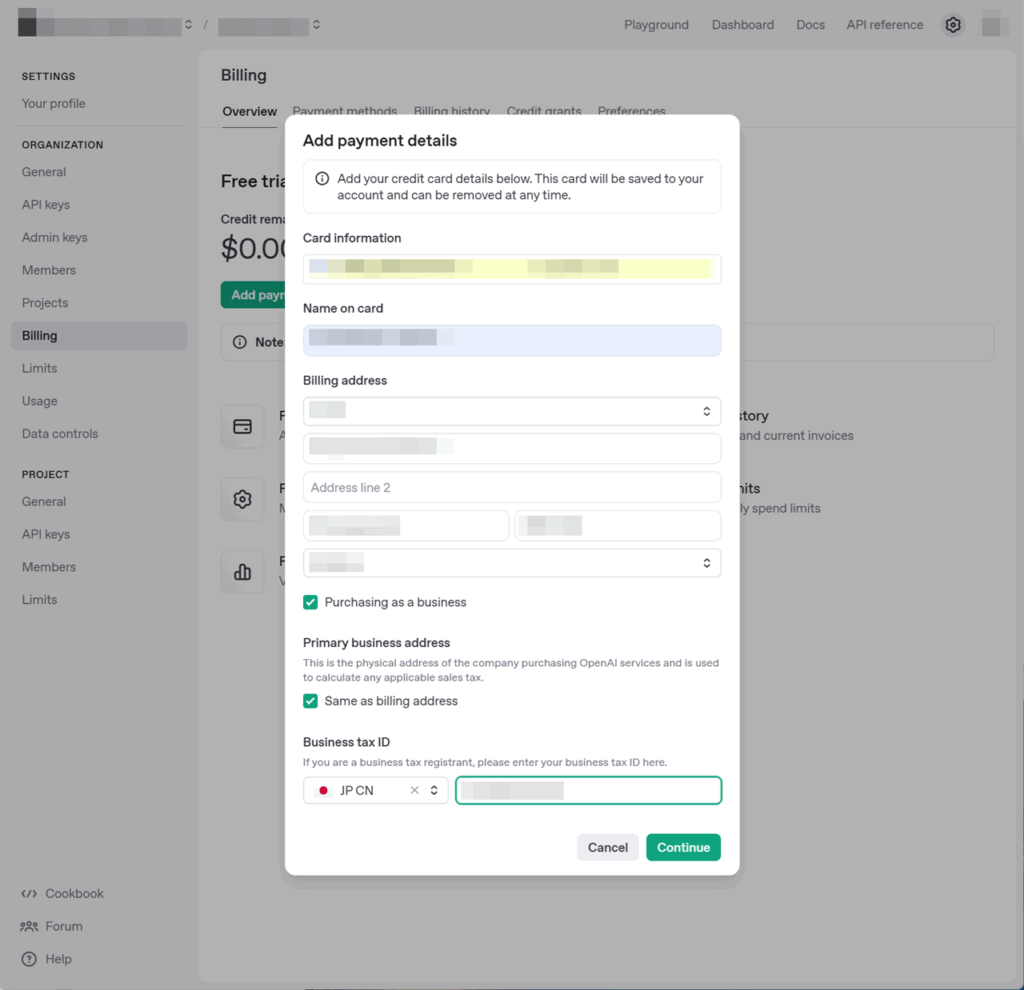Switch to the Payment methods tab
The width and height of the screenshot is (1024, 990).
[344, 111]
